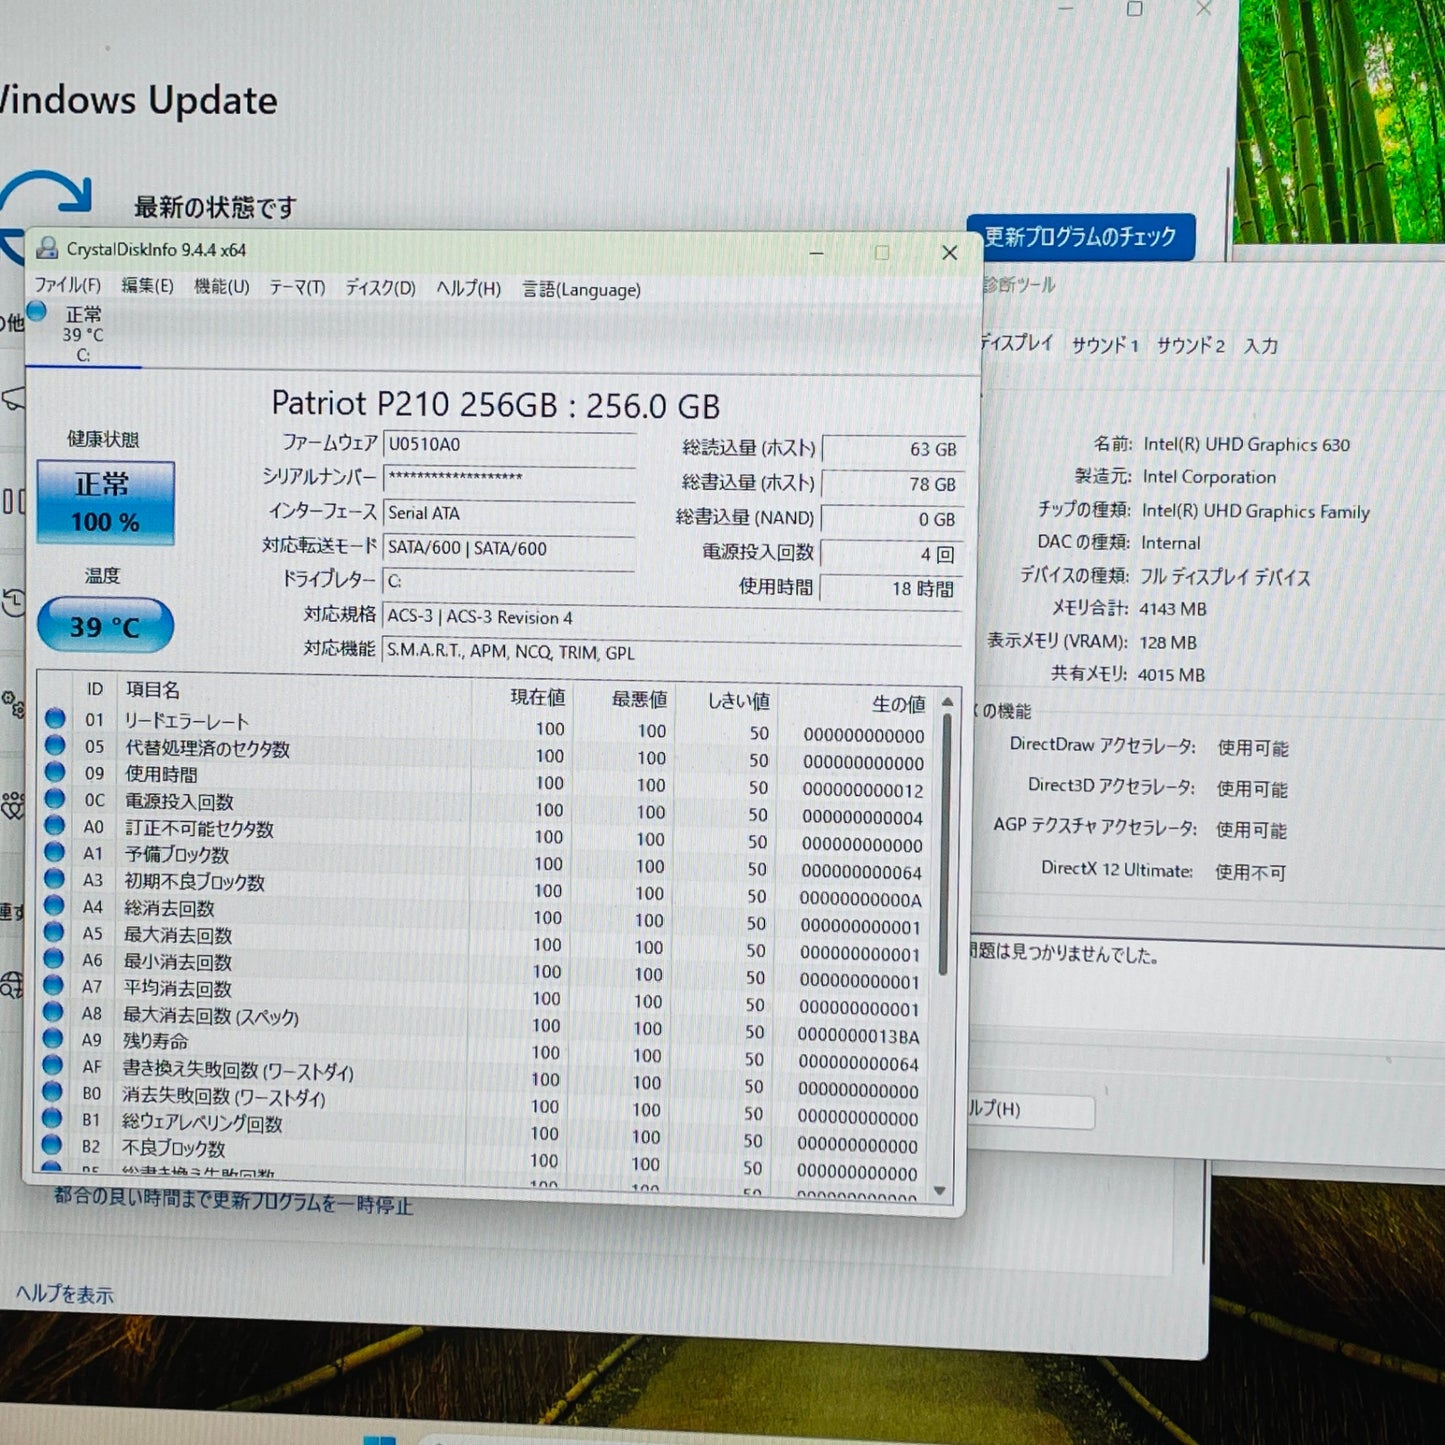The width and height of the screenshot is (1445, 1445).
Task: Open the 機能(U) menu
Action: click(220, 289)
